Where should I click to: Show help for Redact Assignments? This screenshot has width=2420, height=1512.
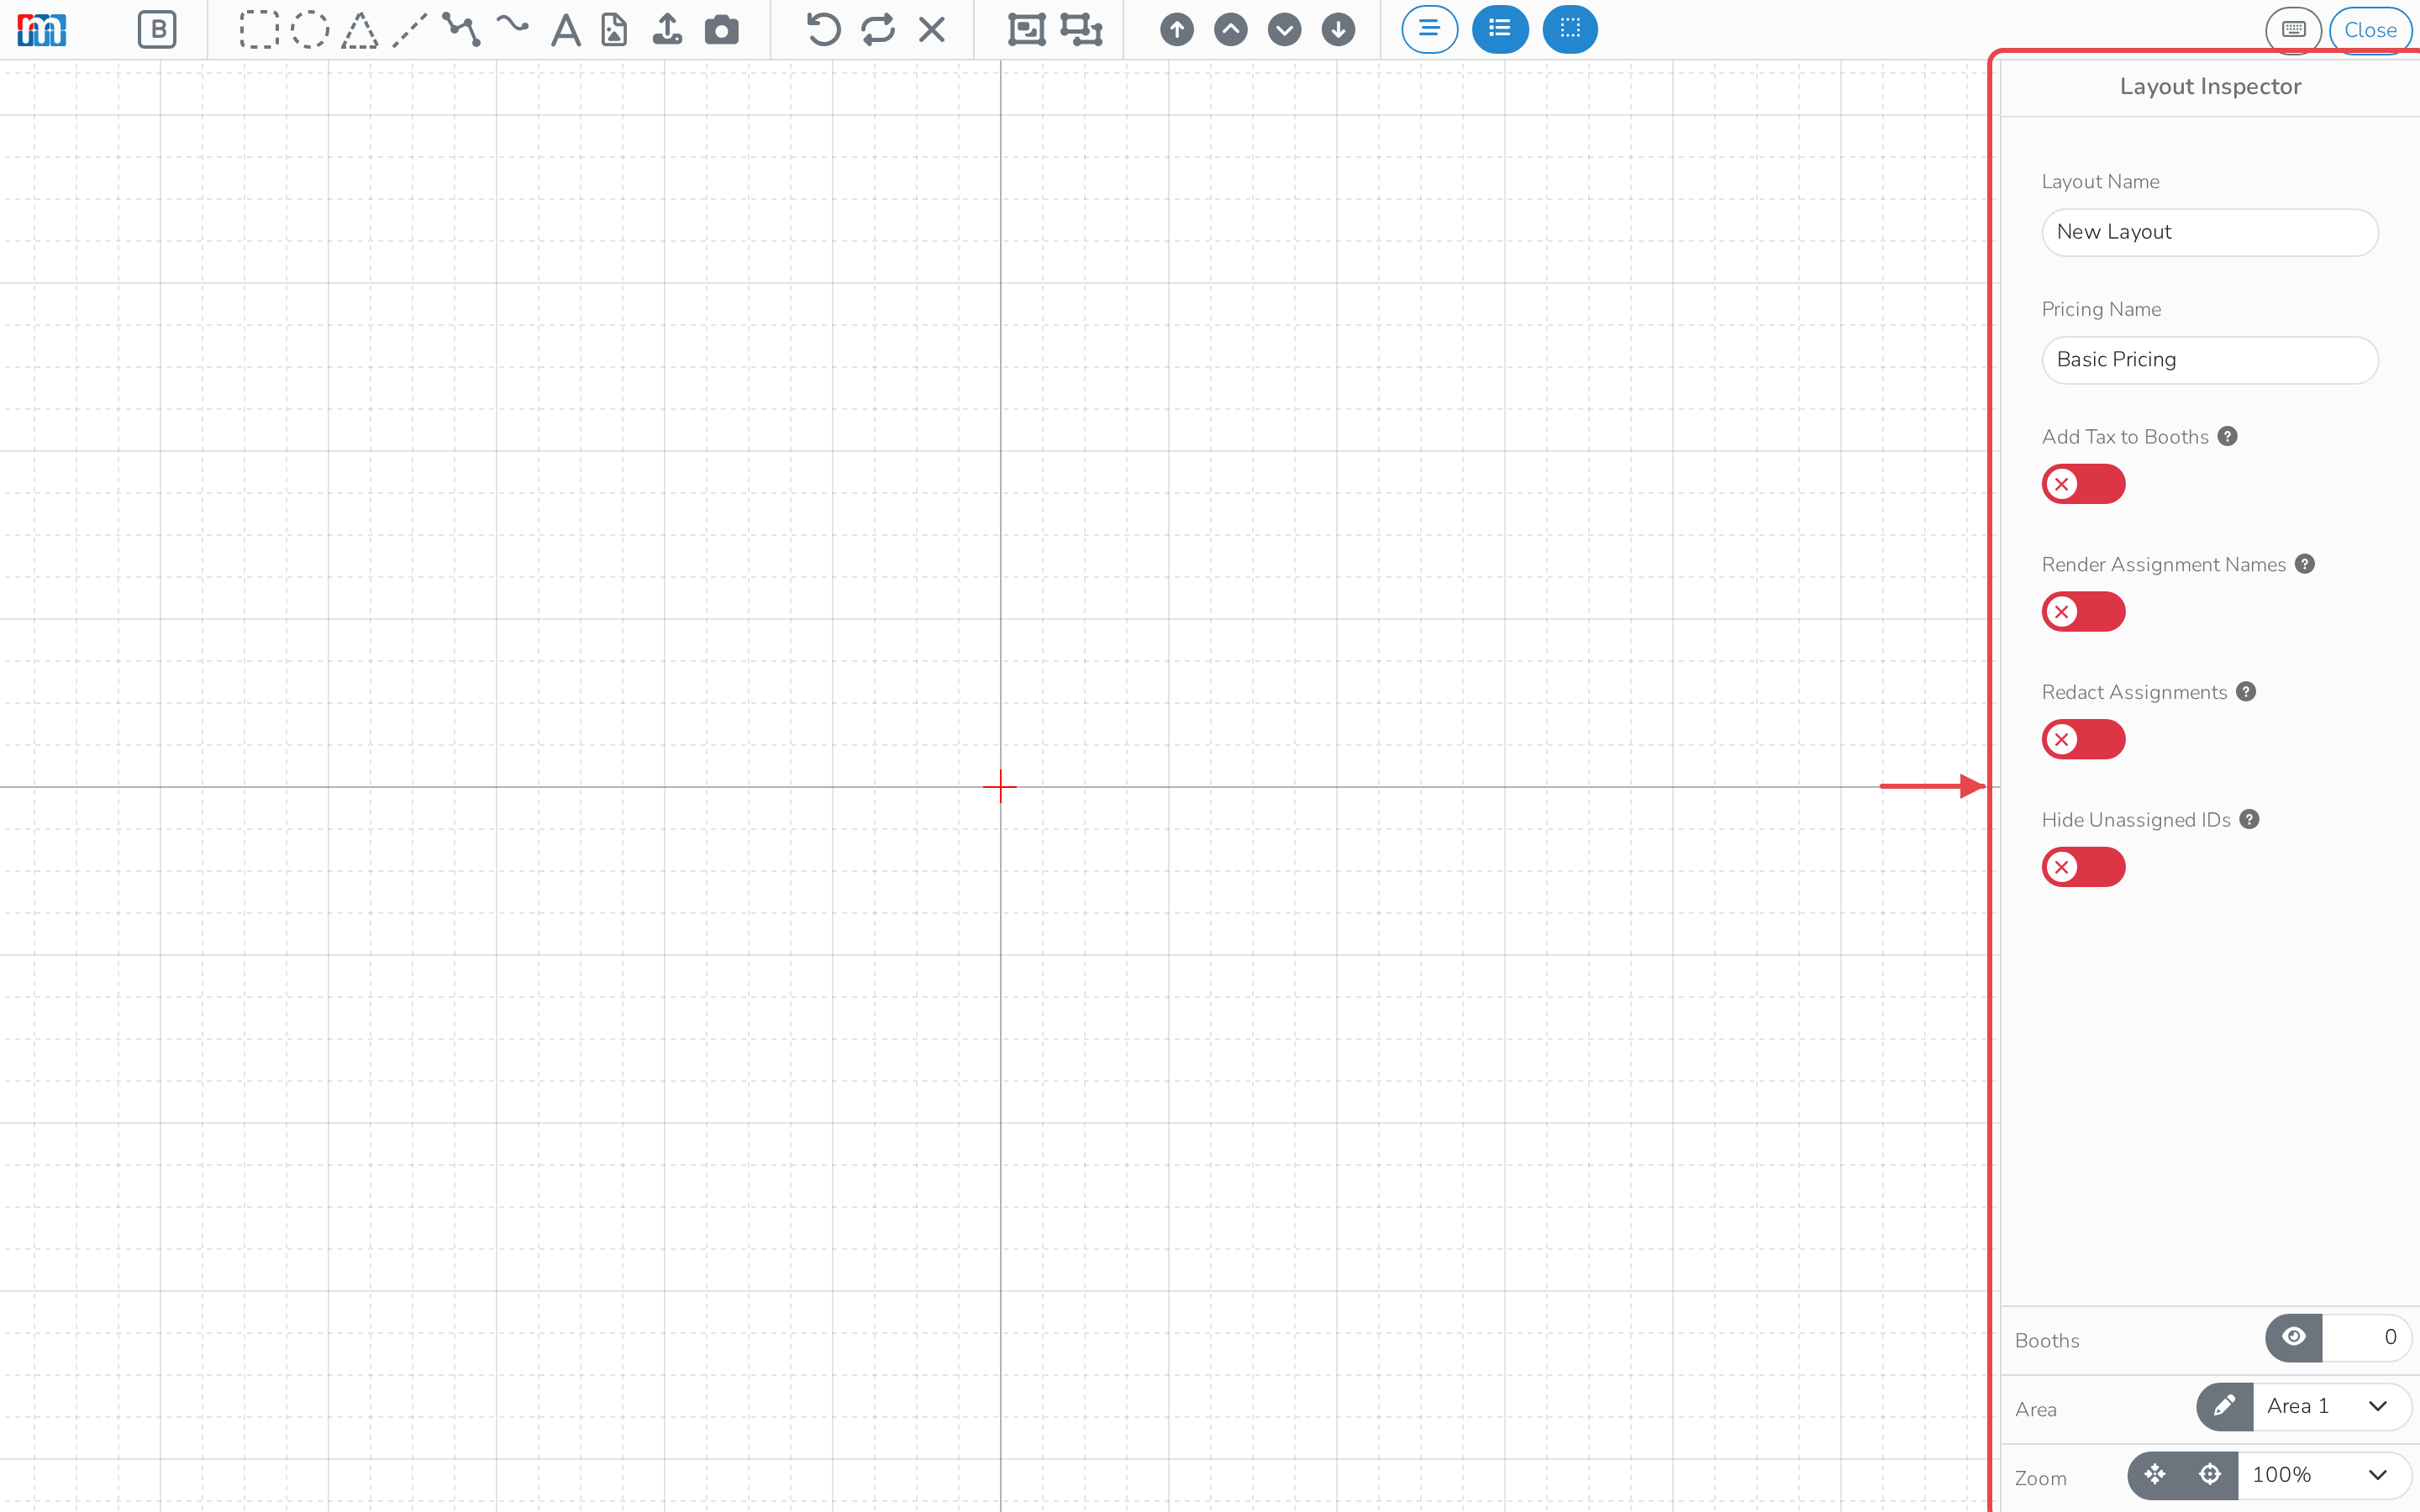click(x=2246, y=692)
